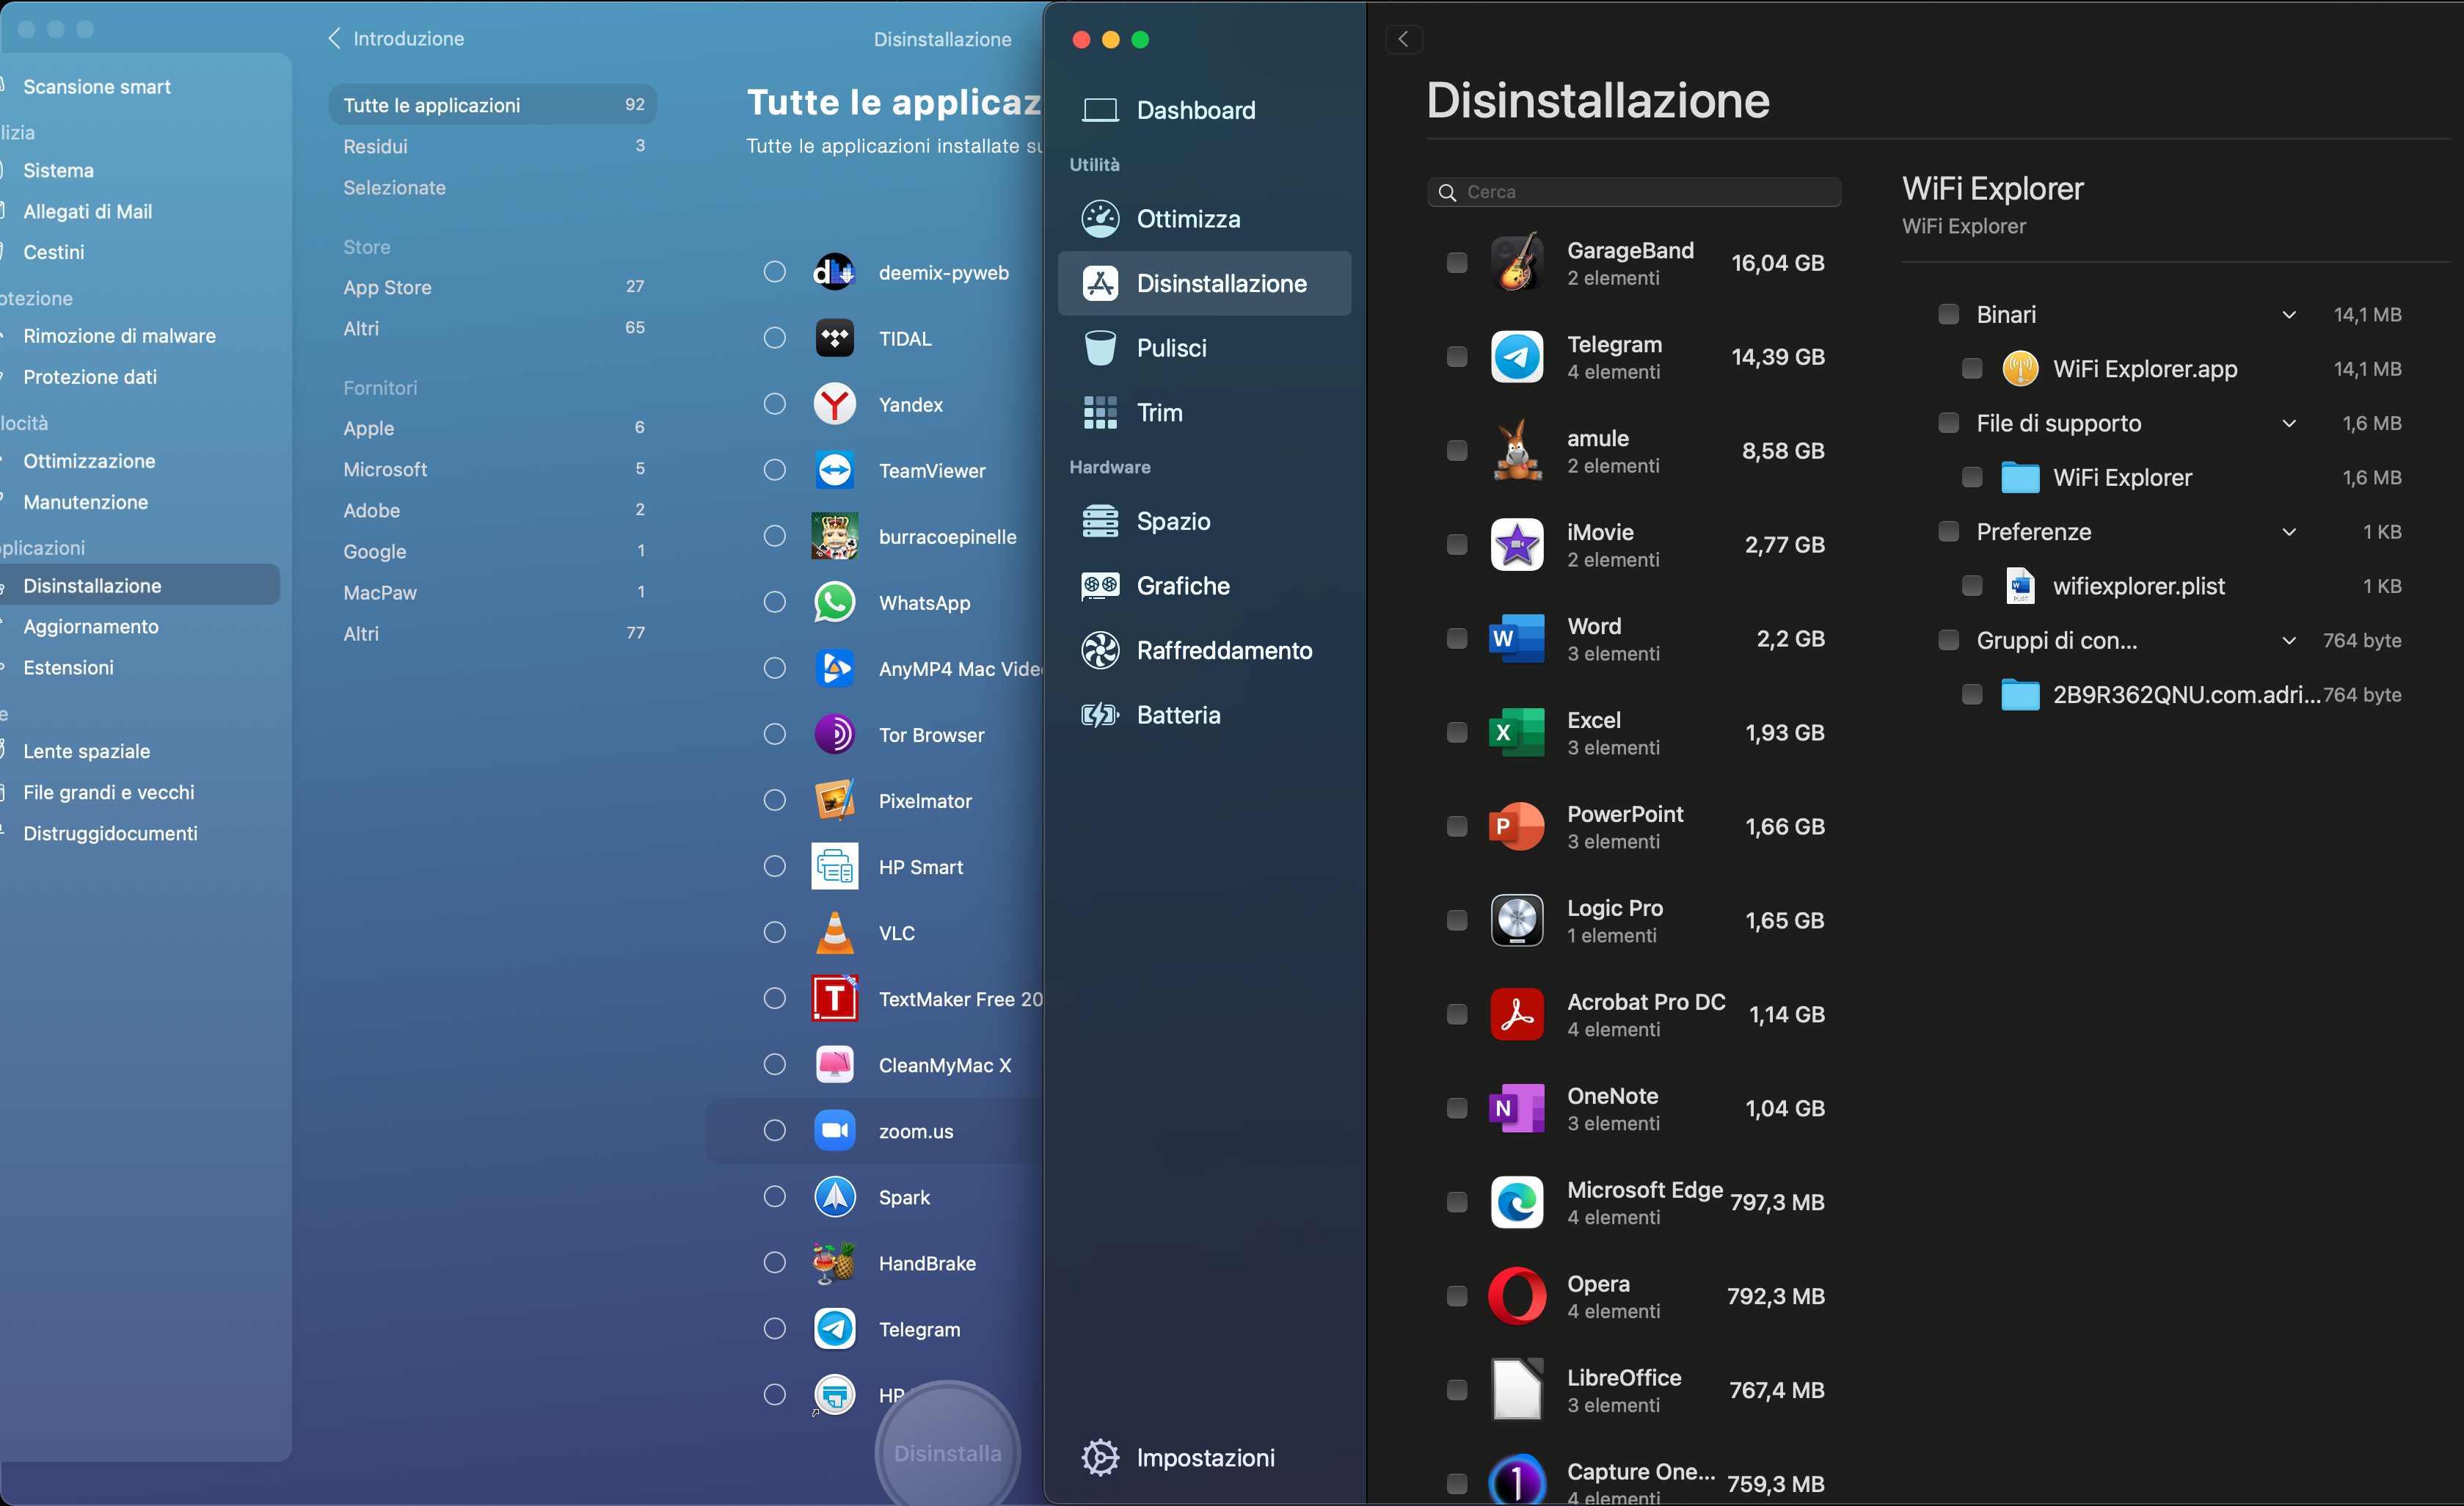Image resolution: width=2464 pixels, height=1506 pixels.
Task: Click the iMovie star icon
Action: (x=1517, y=544)
